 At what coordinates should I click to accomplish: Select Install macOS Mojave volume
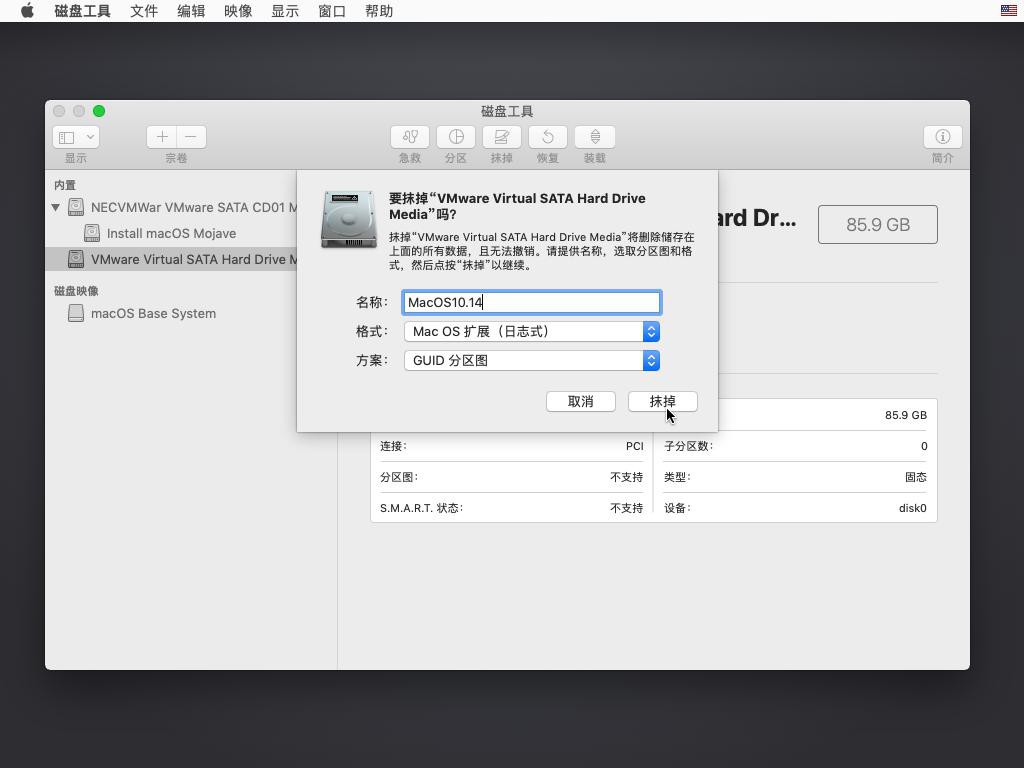171,233
